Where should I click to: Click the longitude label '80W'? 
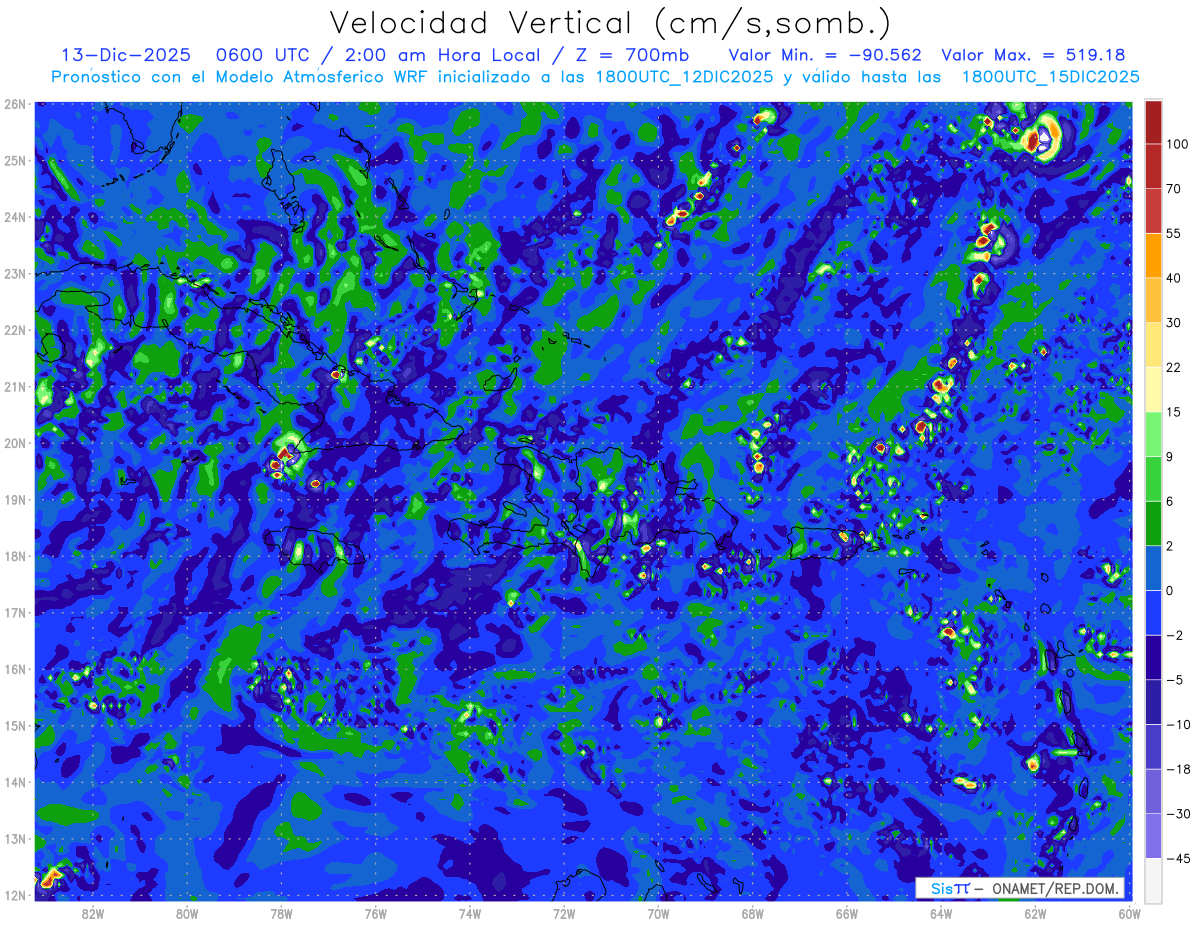click(x=187, y=913)
